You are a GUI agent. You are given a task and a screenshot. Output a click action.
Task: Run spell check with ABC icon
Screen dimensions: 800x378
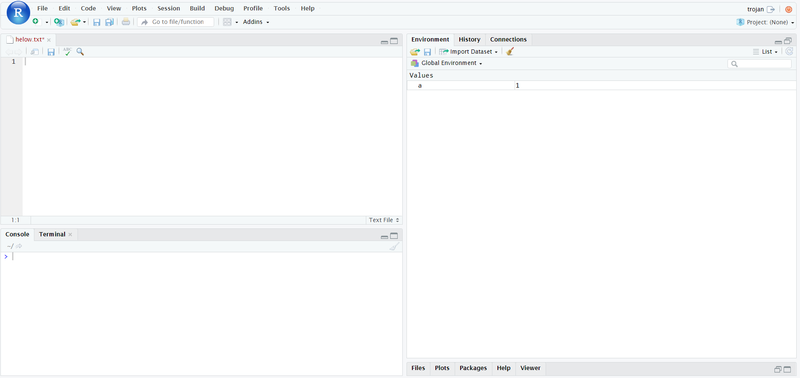click(67, 51)
